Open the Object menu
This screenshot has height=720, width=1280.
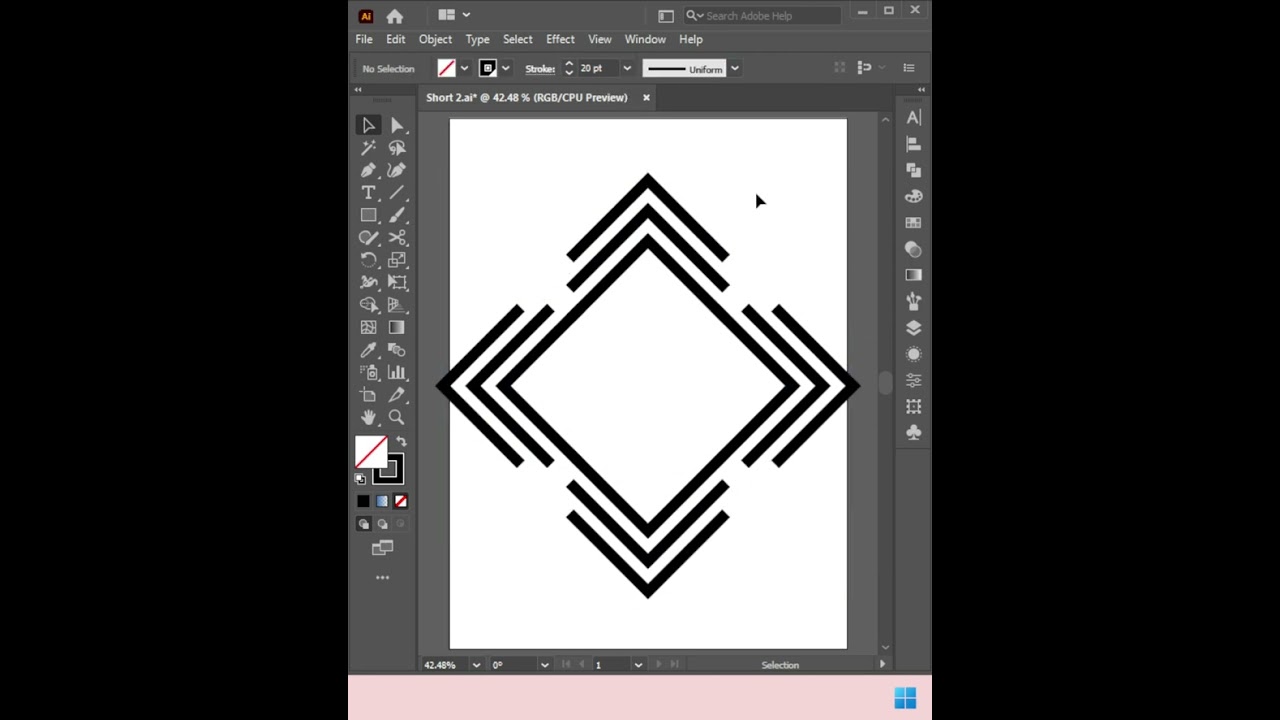click(435, 39)
